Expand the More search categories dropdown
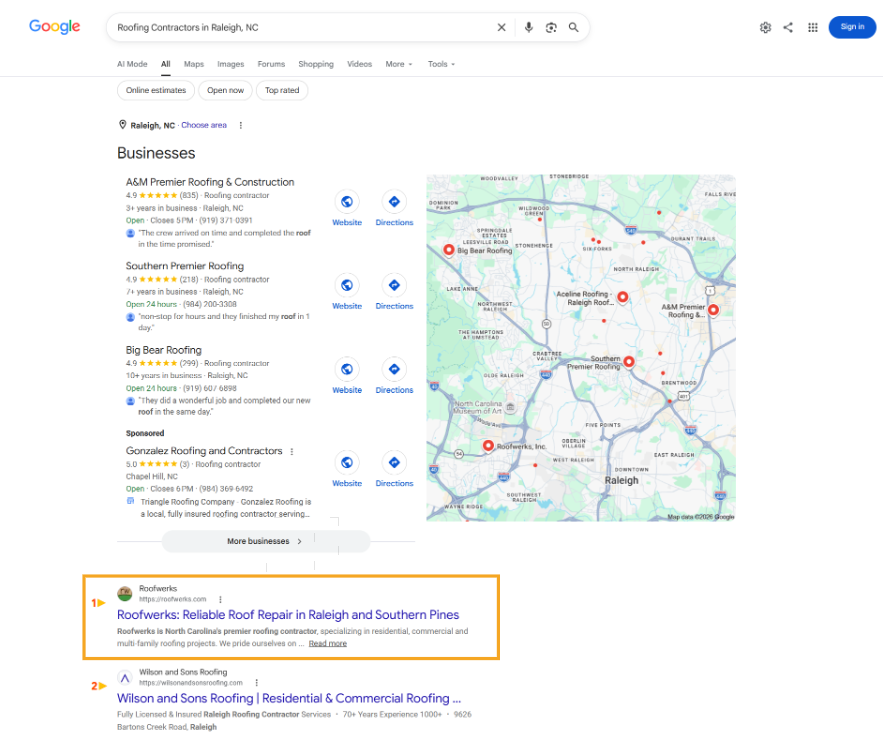This screenshot has width=883, height=736. click(x=399, y=64)
